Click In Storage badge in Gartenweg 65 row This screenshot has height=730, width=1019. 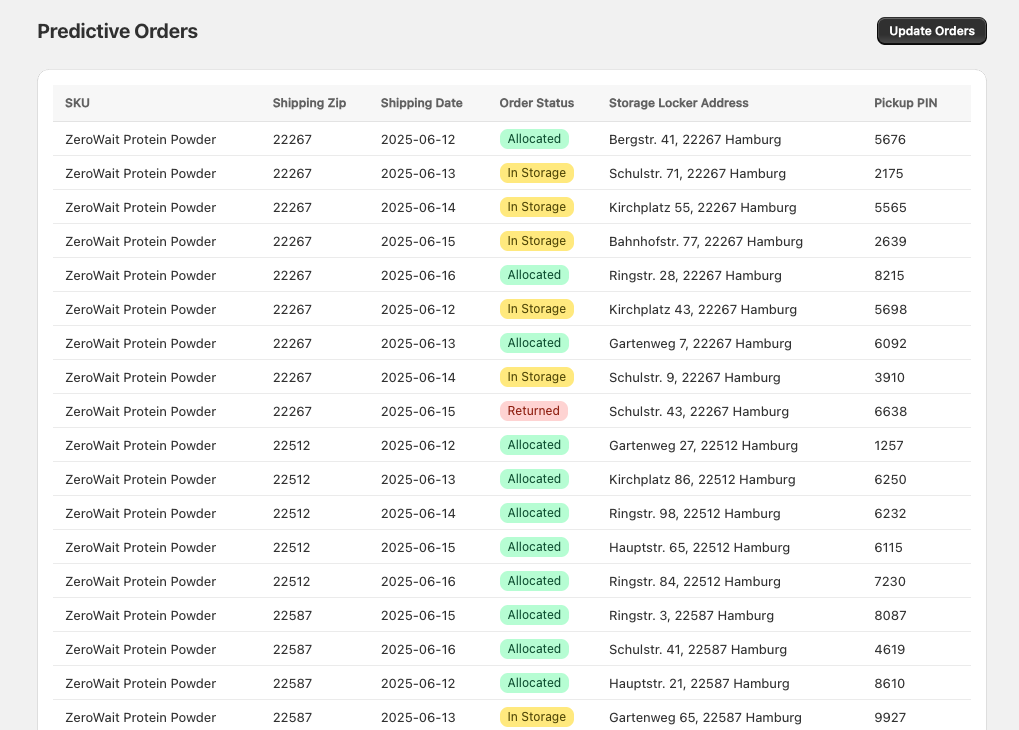click(537, 717)
